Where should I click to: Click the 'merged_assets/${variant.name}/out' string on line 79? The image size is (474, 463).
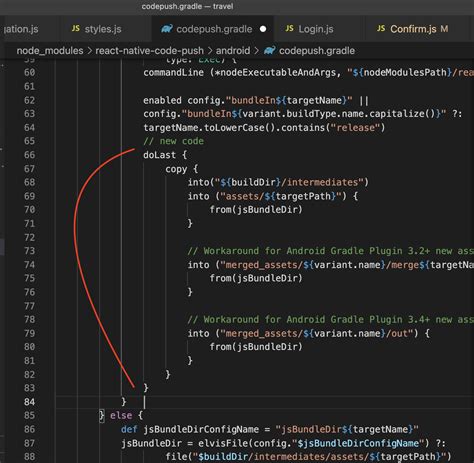[317, 334]
